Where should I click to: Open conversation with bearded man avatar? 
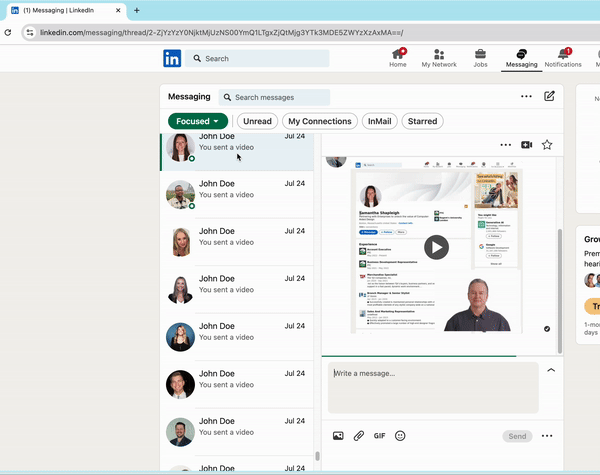click(236, 432)
